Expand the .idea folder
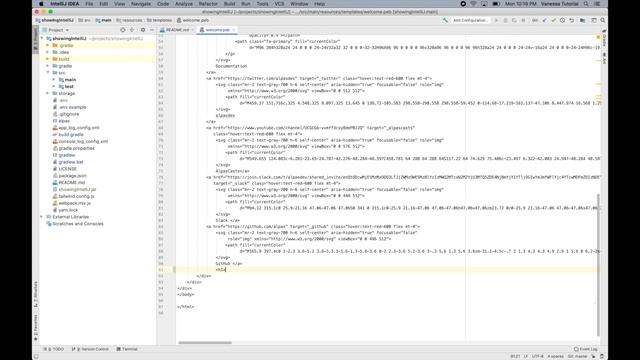The width and height of the screenshot is (640, 360). (48, 52)
